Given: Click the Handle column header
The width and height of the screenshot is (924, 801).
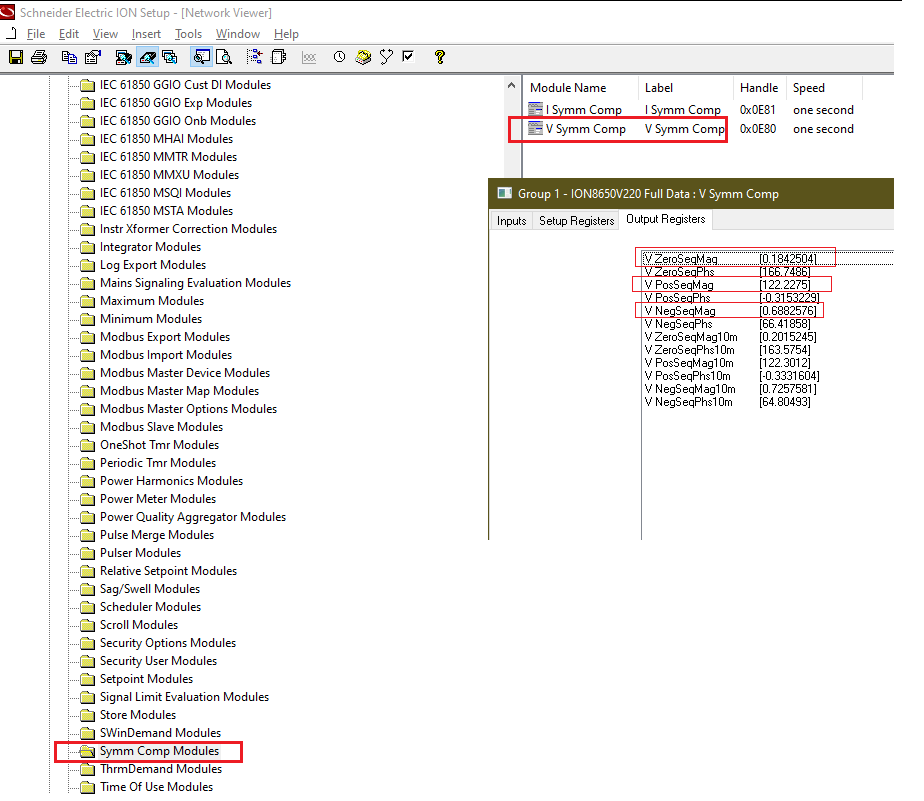Looking at the screenshot, I should (760, 88).
